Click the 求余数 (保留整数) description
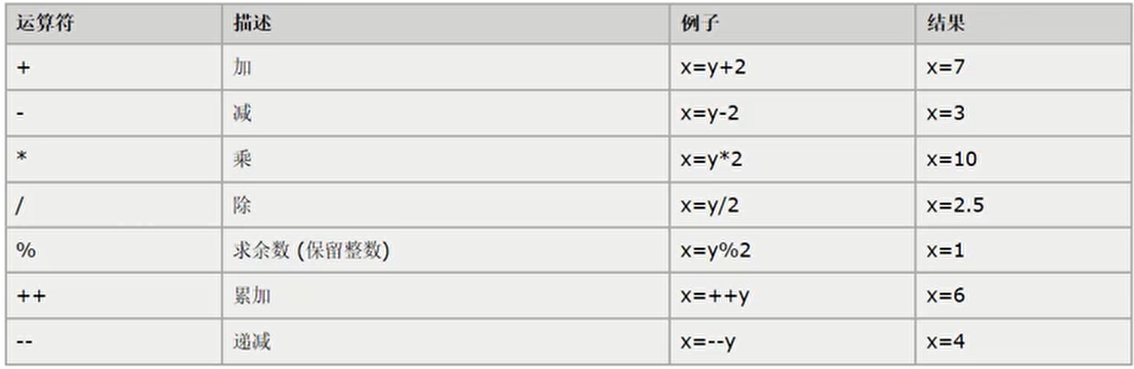The height and width of the screenshot is (369, 1134). click(311, 250)
